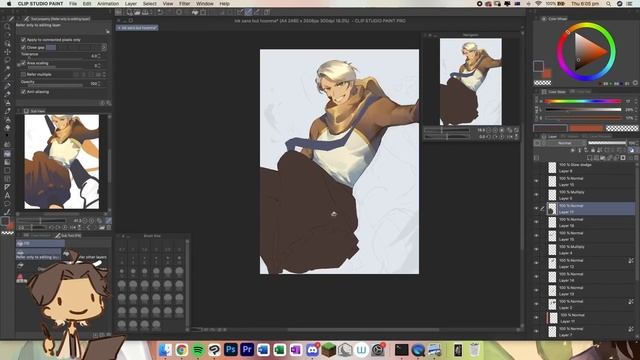Click the hue H value stepper
This screenshot has width=640, height=360.
[x=636, y=101]
